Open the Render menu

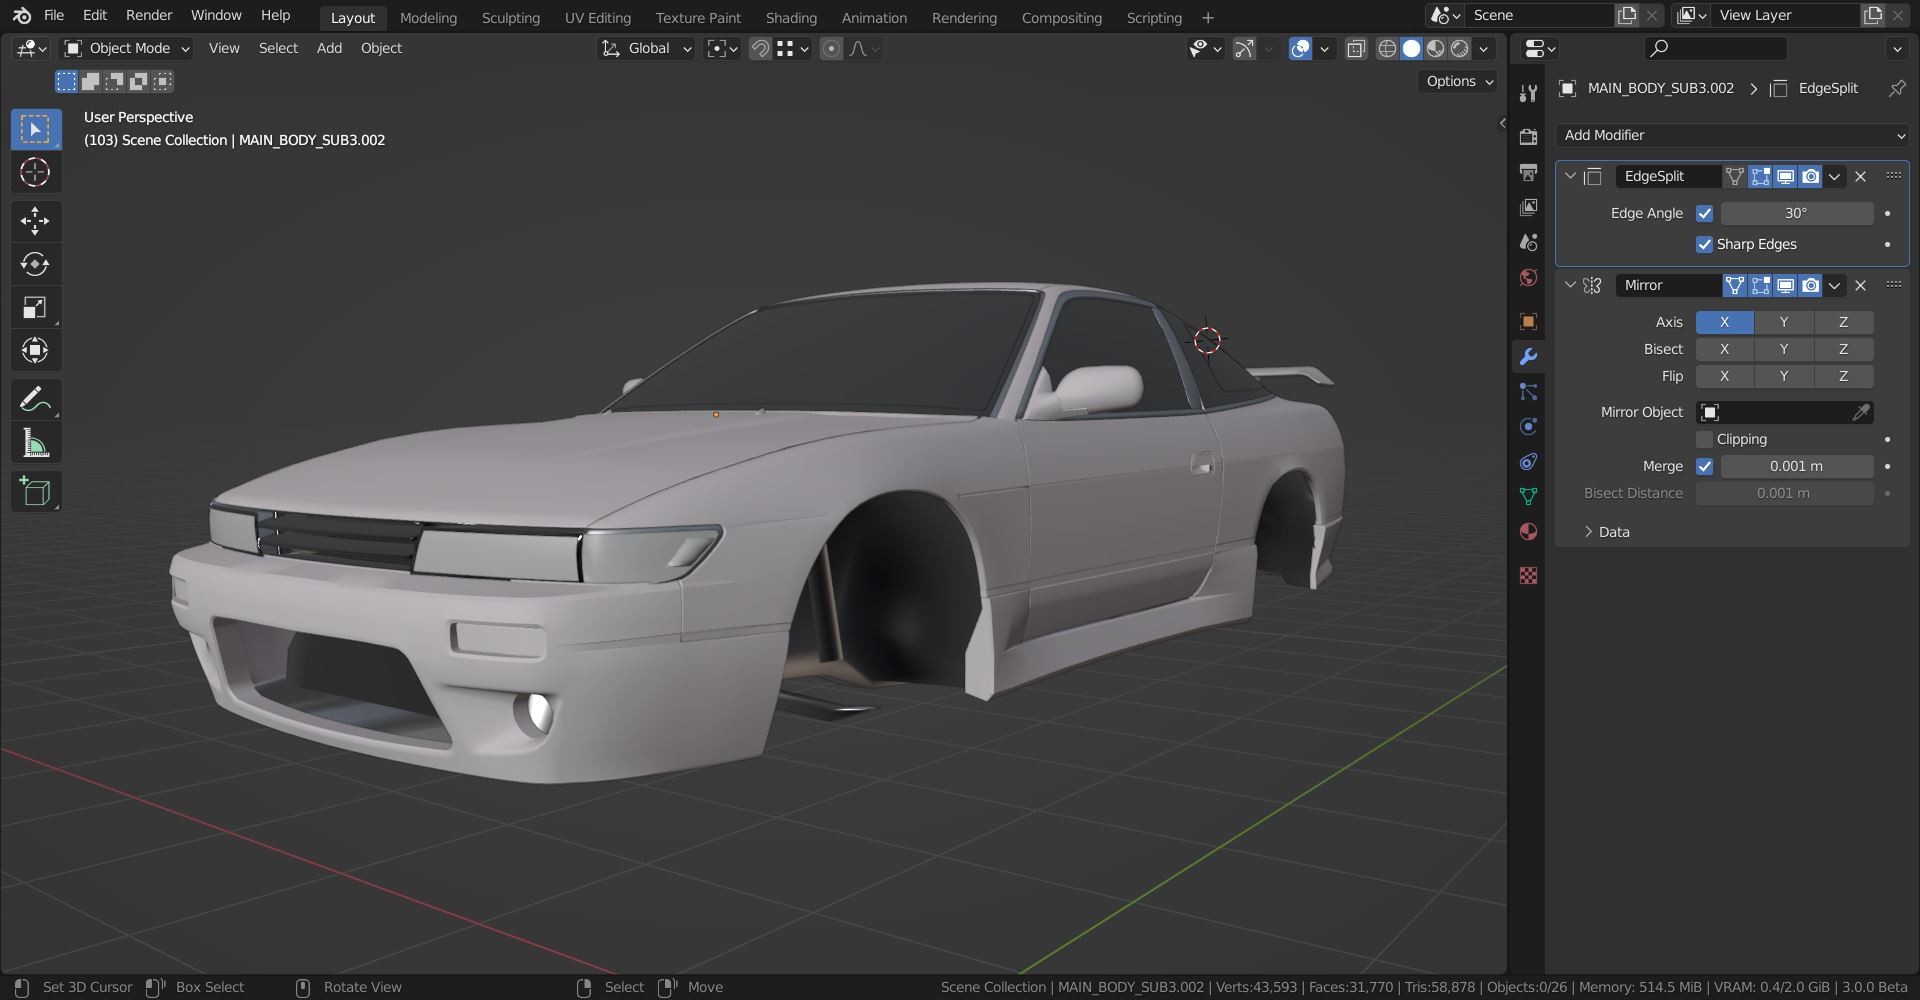149,15
